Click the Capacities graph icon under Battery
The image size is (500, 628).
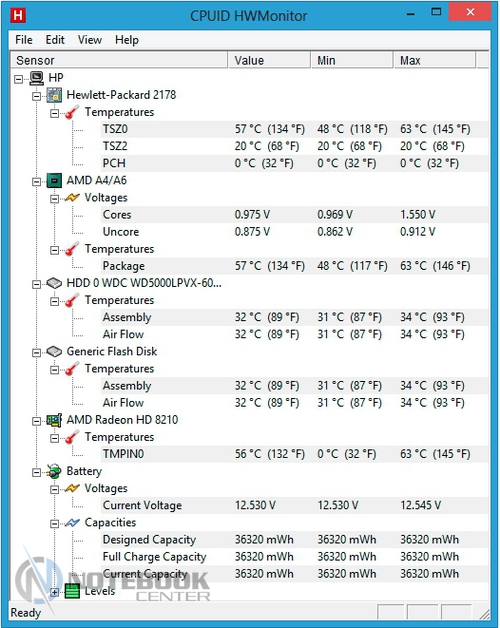coord(72,523)
